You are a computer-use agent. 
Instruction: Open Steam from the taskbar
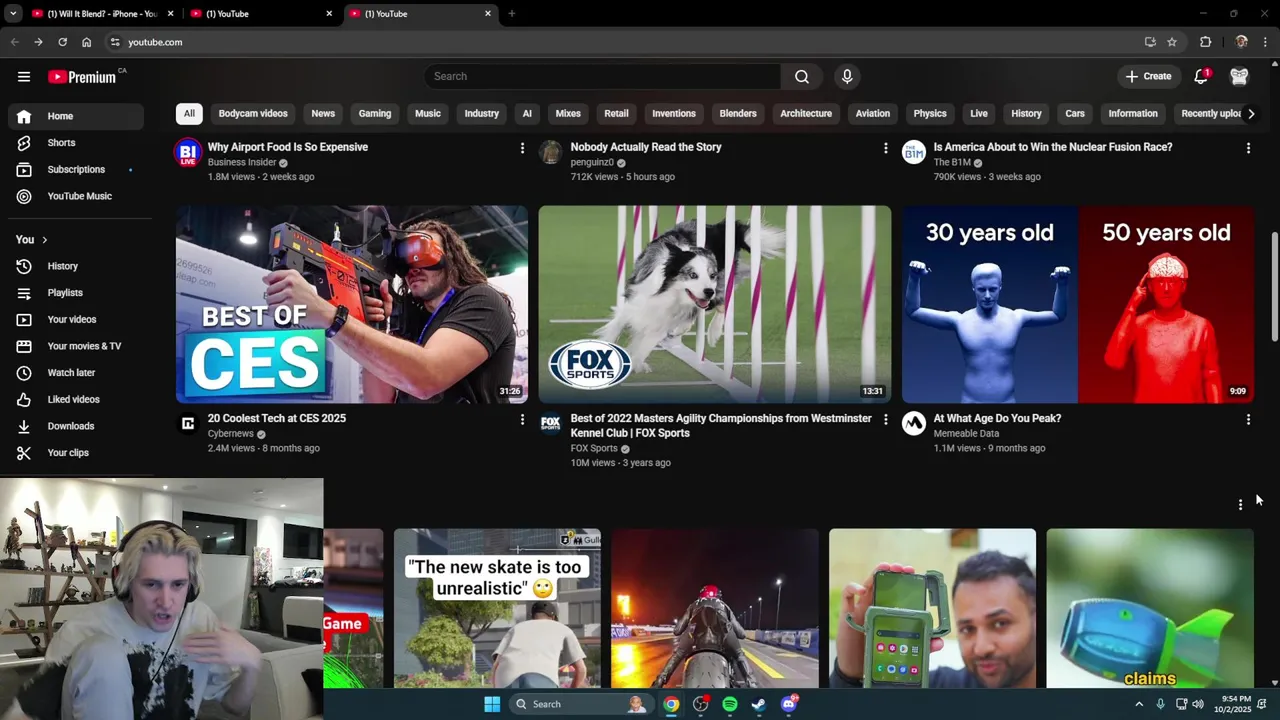(x=759, y=704)
